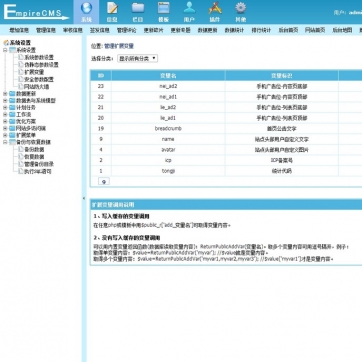Expand the 工作流 tree folder
Screen dimensions: 362x362
click(5, 114)
